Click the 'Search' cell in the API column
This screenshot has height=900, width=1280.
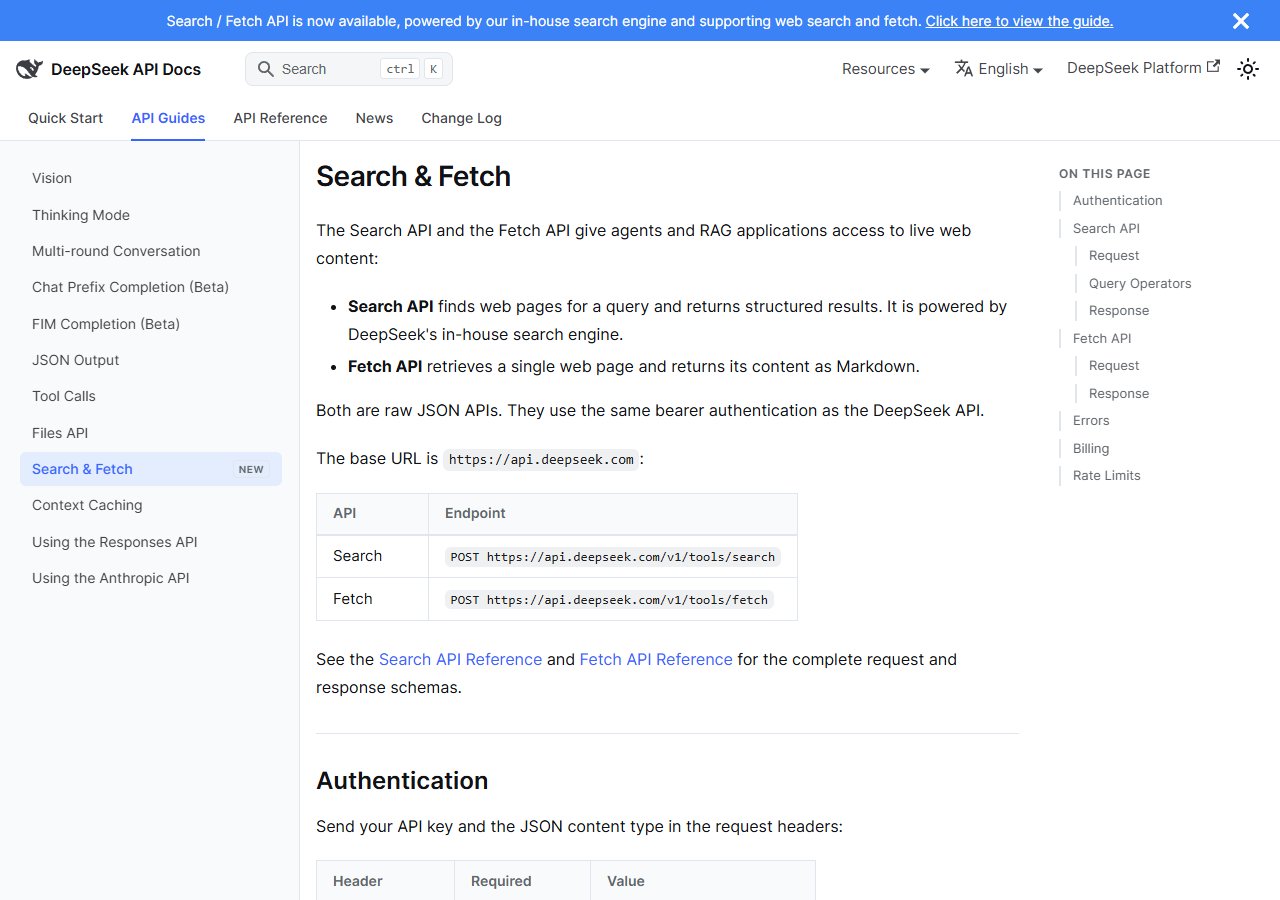pyautogui.click(x=372, y=556)
